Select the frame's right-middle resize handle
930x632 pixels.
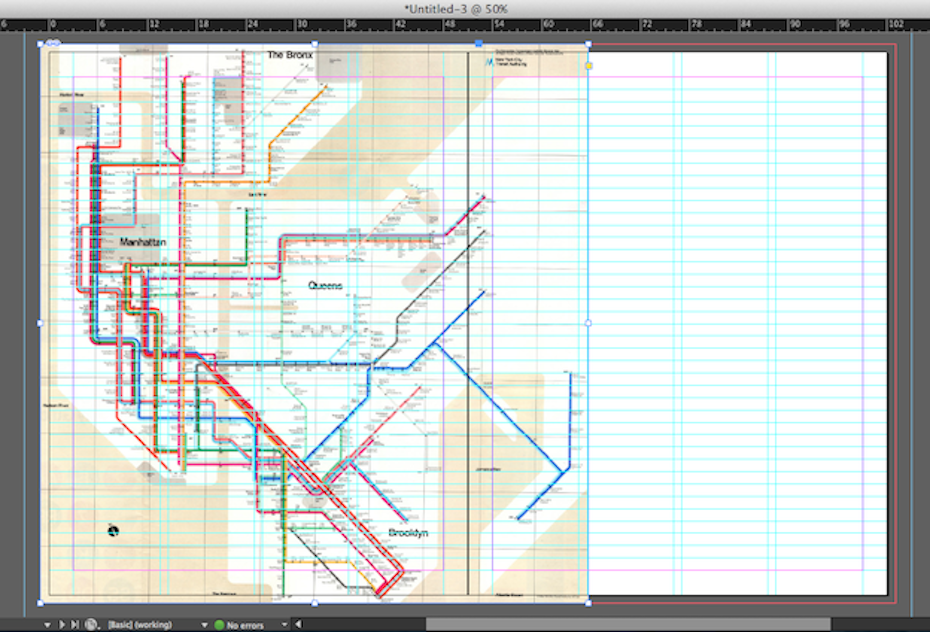(x=588, y=323)
